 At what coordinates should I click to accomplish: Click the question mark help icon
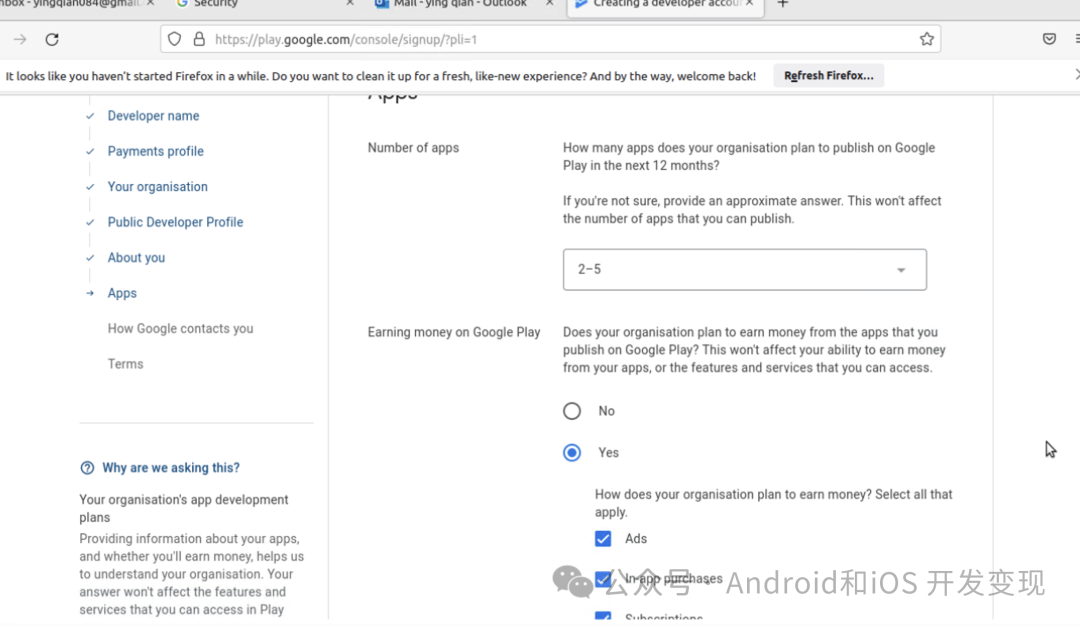click(x=87, y=468)
